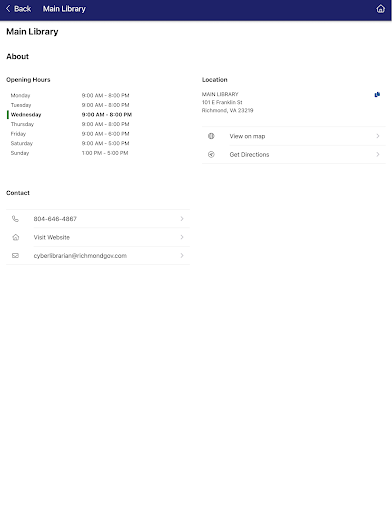Click the envelope icon beside email address
Viewport: 392px width, 512px height.
15,256
